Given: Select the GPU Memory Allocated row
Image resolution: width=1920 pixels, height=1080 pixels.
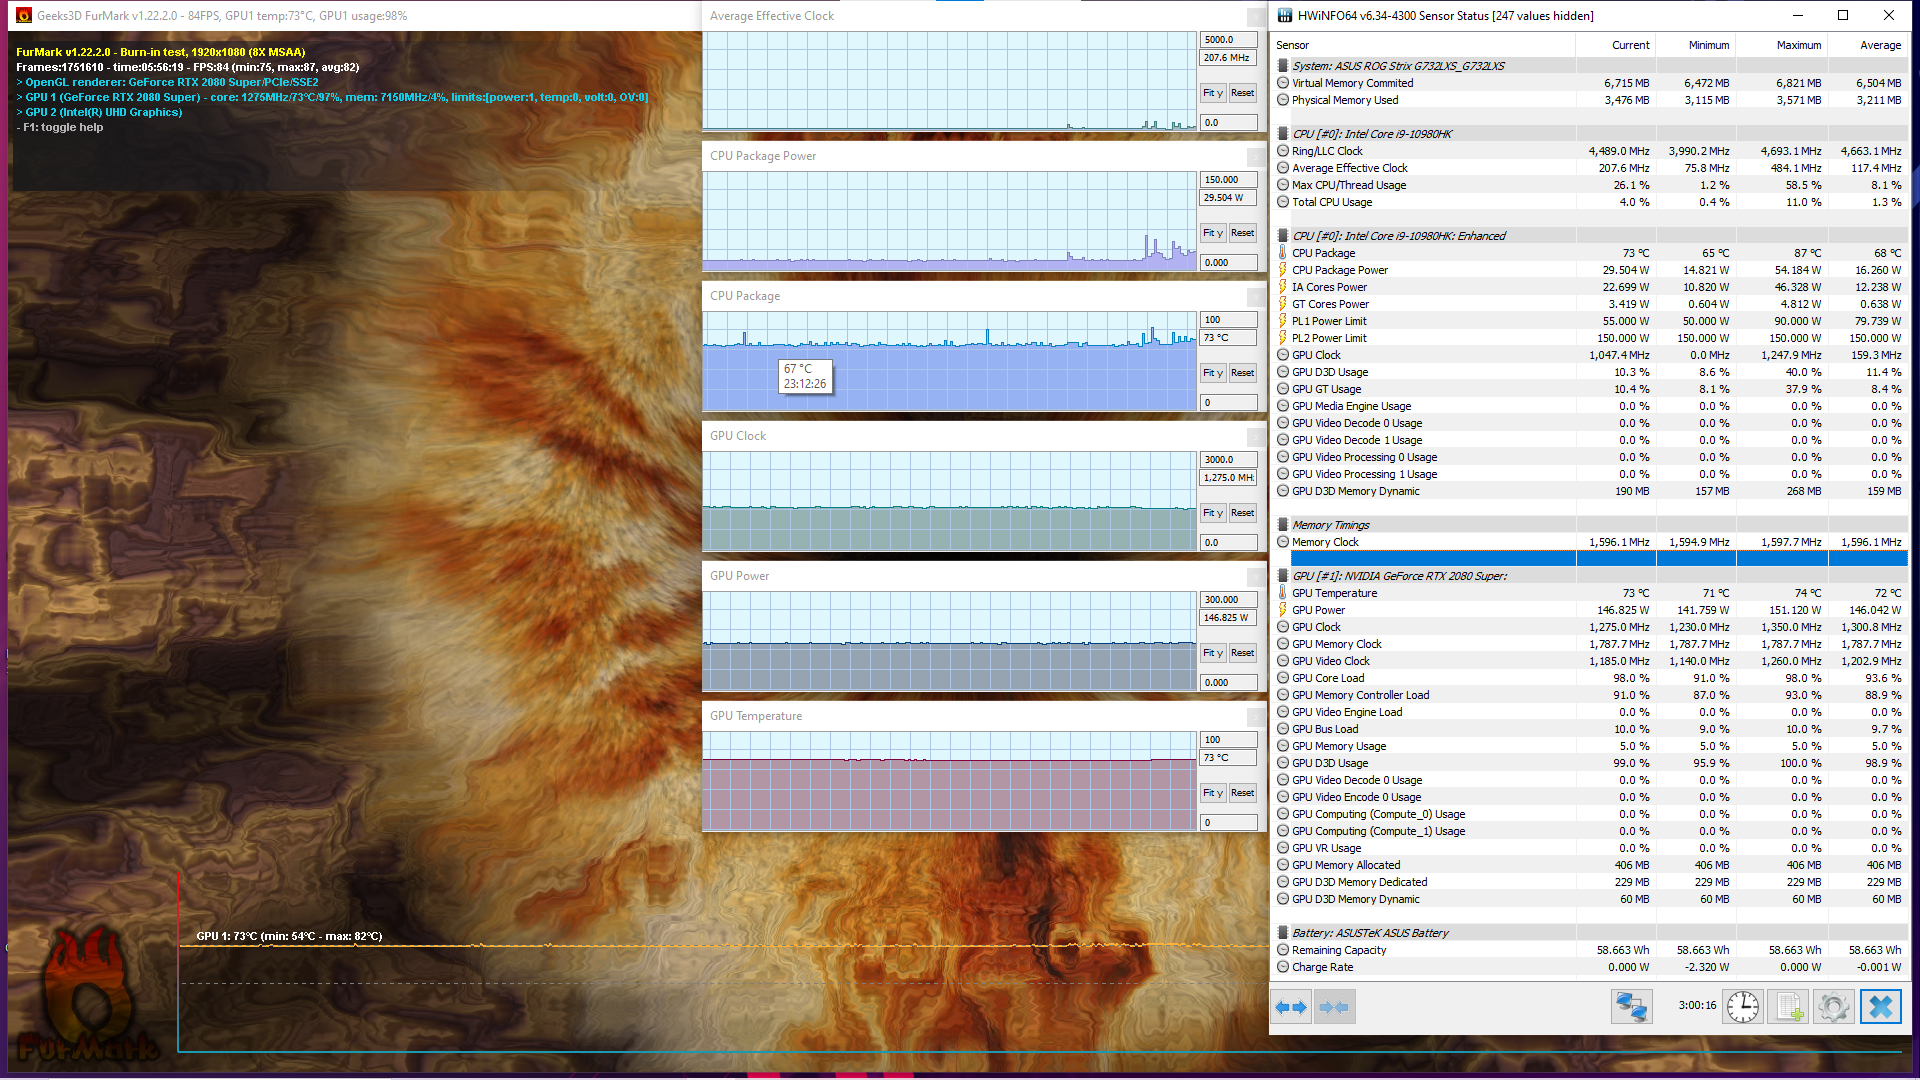Looking at the screenshot, I should pyautogui.click(x=1589, y=865).
